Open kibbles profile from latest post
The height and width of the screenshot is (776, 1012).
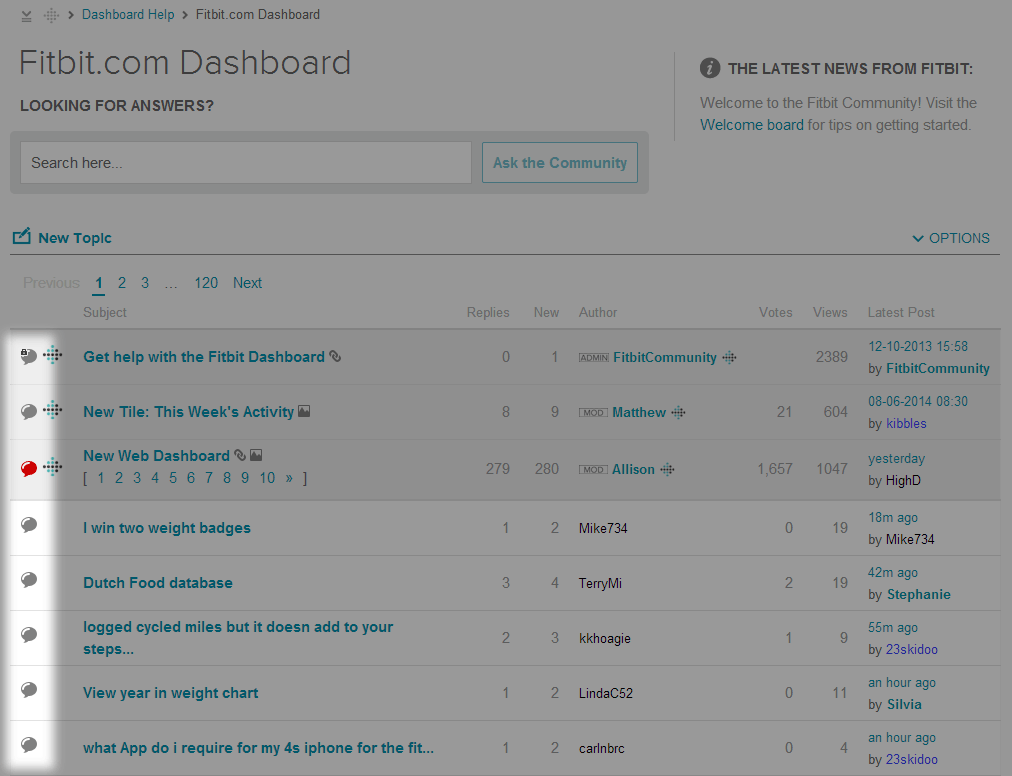906,424
